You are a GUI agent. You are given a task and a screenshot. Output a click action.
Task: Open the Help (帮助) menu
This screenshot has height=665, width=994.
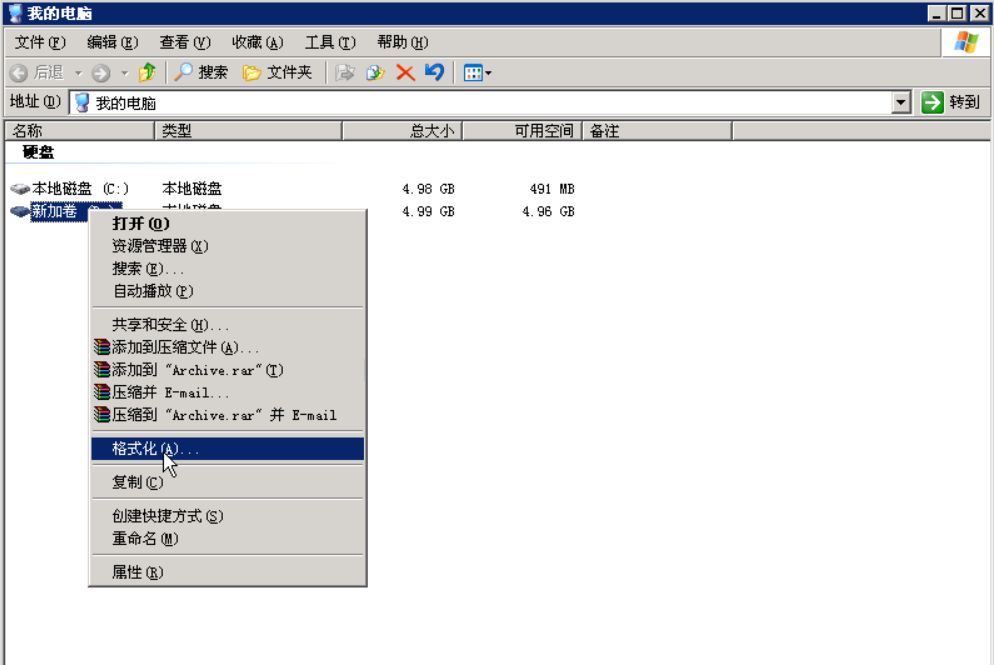(403, 42)
